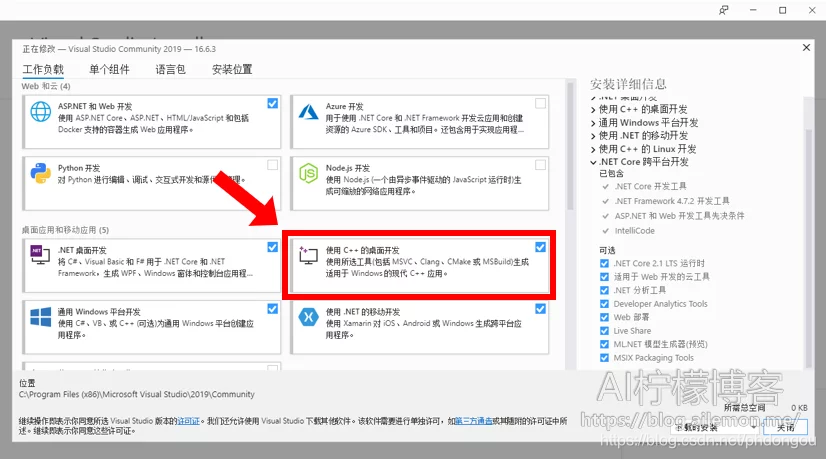Viewport: 826px width, 459px height.
Task: Toggle ML.NET 模型生成器(预览) option
Action: [604, 344]
